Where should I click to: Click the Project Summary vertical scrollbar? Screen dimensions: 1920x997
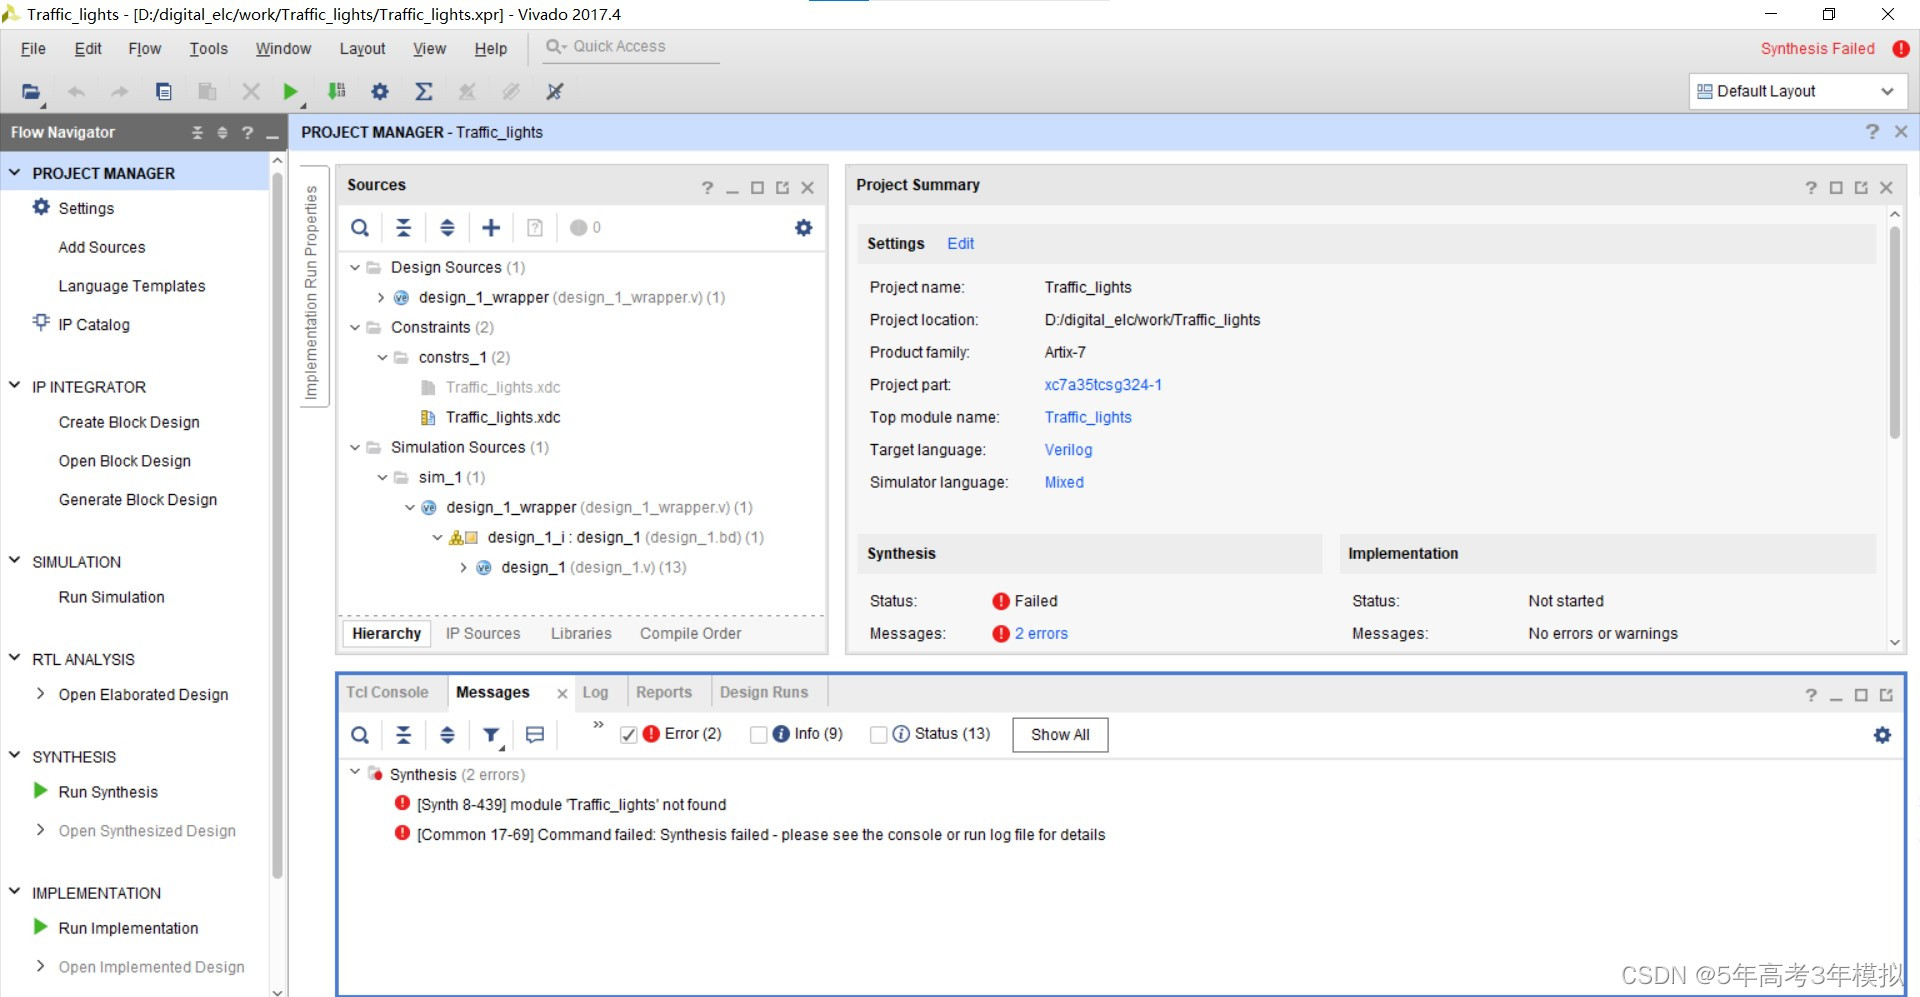(x=1894, y=332)
